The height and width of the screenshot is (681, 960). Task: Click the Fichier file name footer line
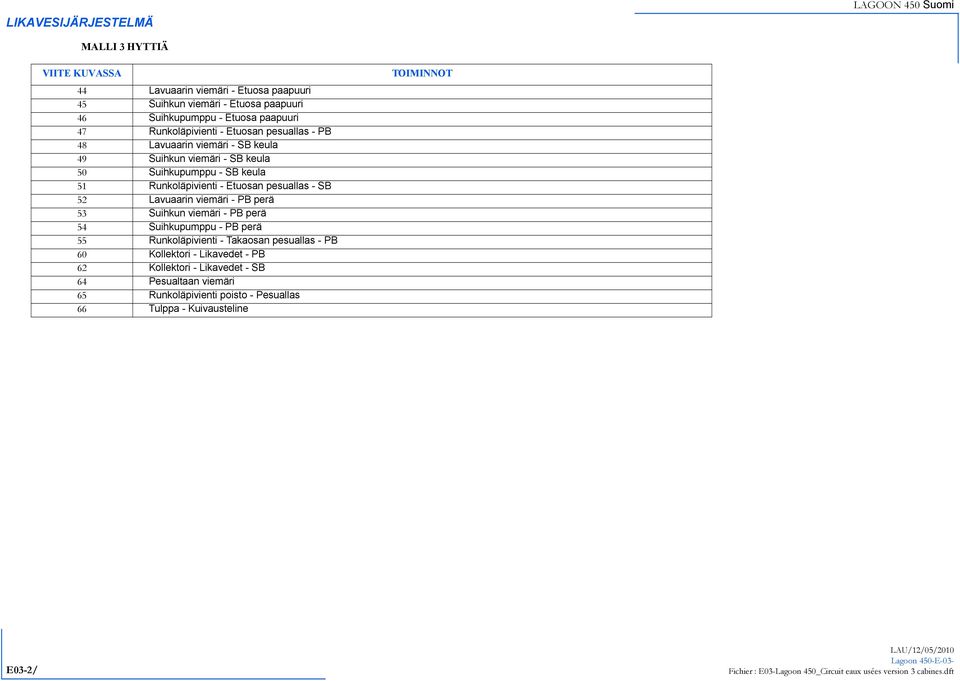(x=841, y=672)
